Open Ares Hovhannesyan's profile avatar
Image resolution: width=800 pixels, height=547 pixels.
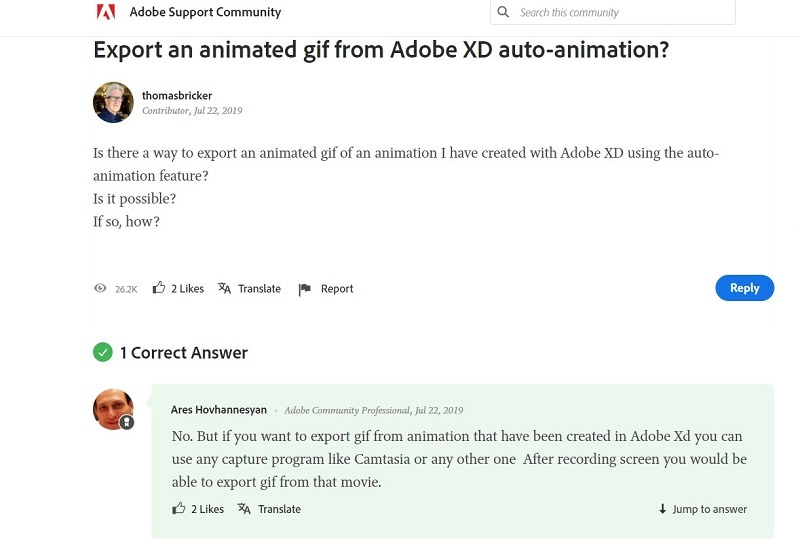tap(113, 409)
